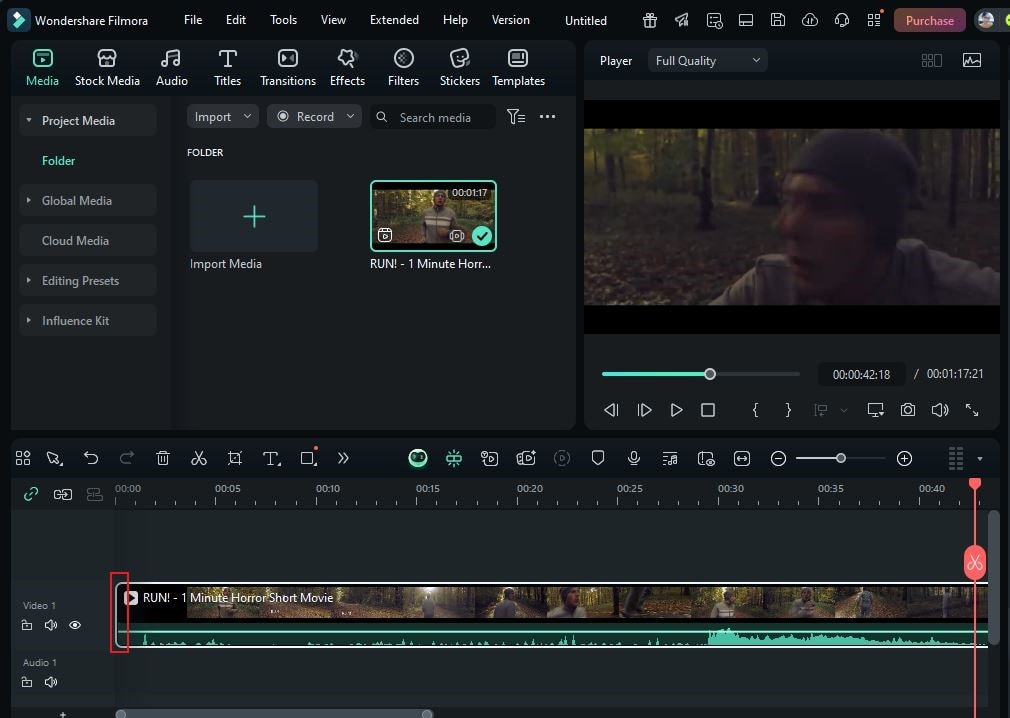Open the Full Quality dropdown
1010x718 pixels.
tap(707, 61)
